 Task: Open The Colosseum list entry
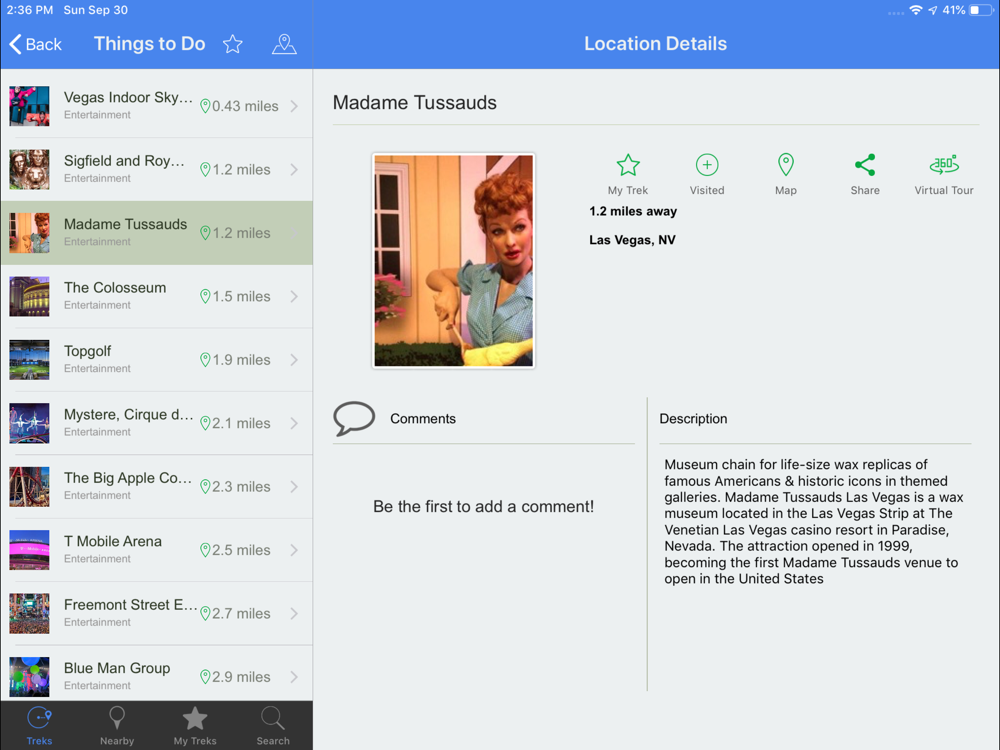point(157,296)
